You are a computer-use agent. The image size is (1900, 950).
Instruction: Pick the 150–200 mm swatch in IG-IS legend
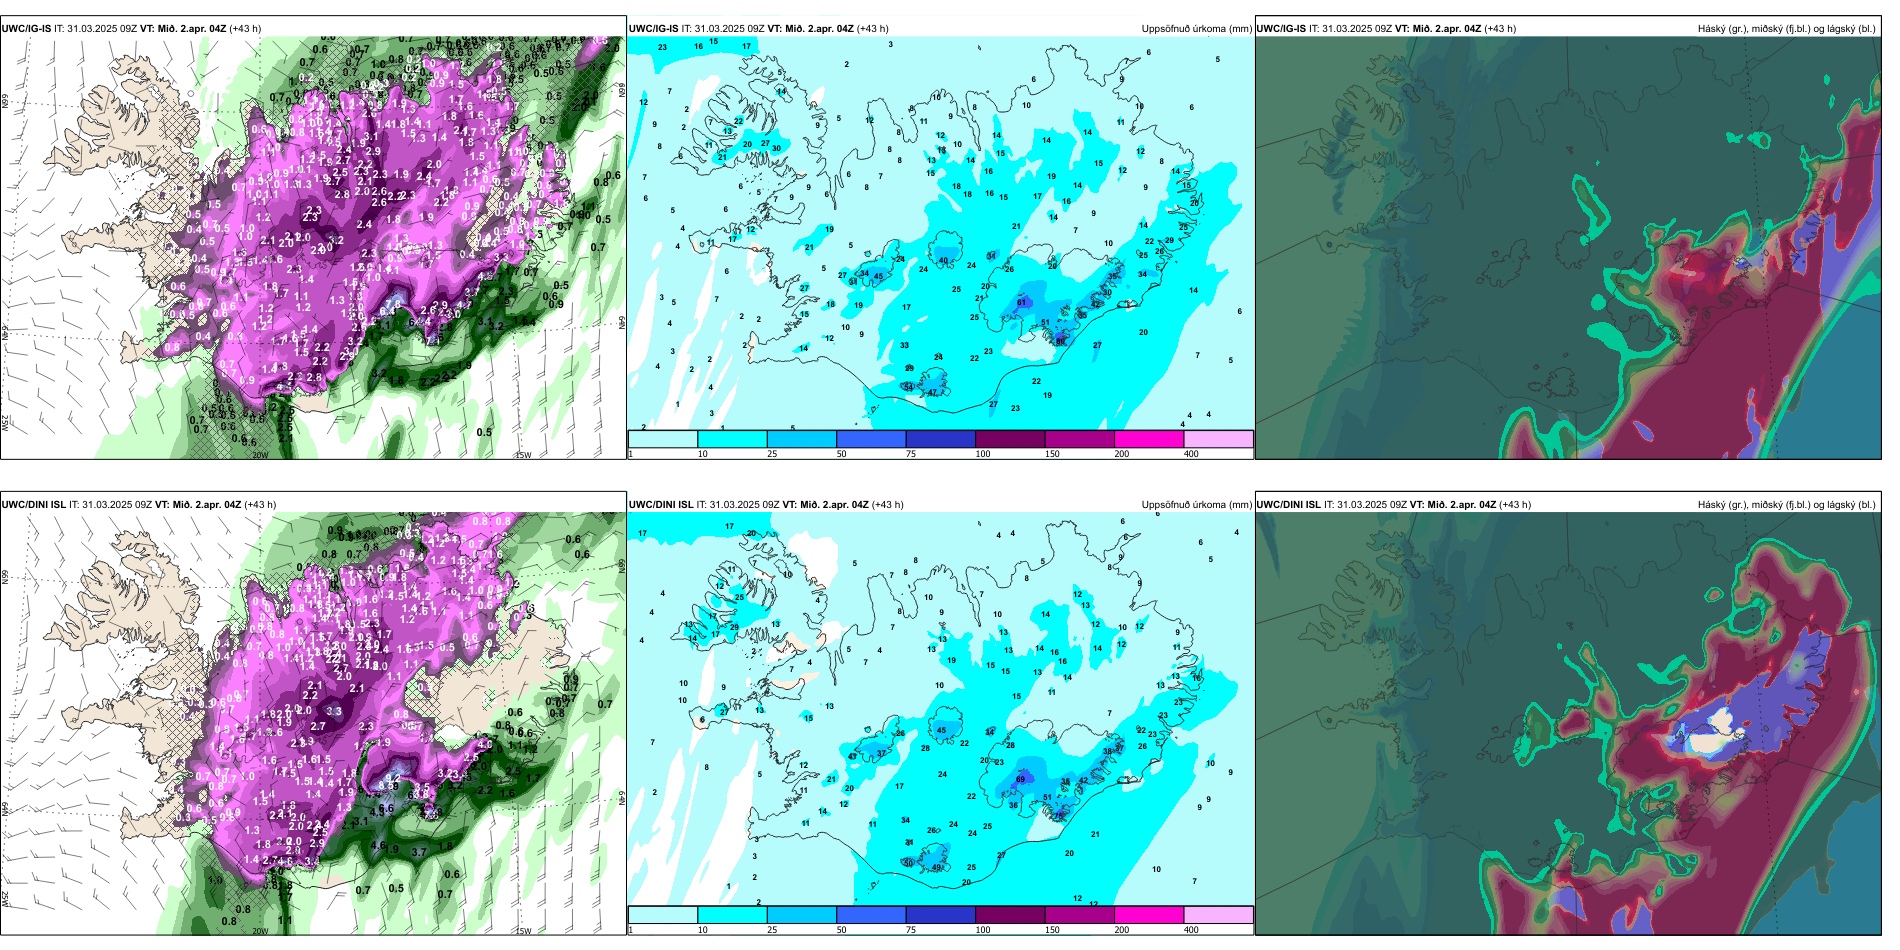click(1080, 439)
